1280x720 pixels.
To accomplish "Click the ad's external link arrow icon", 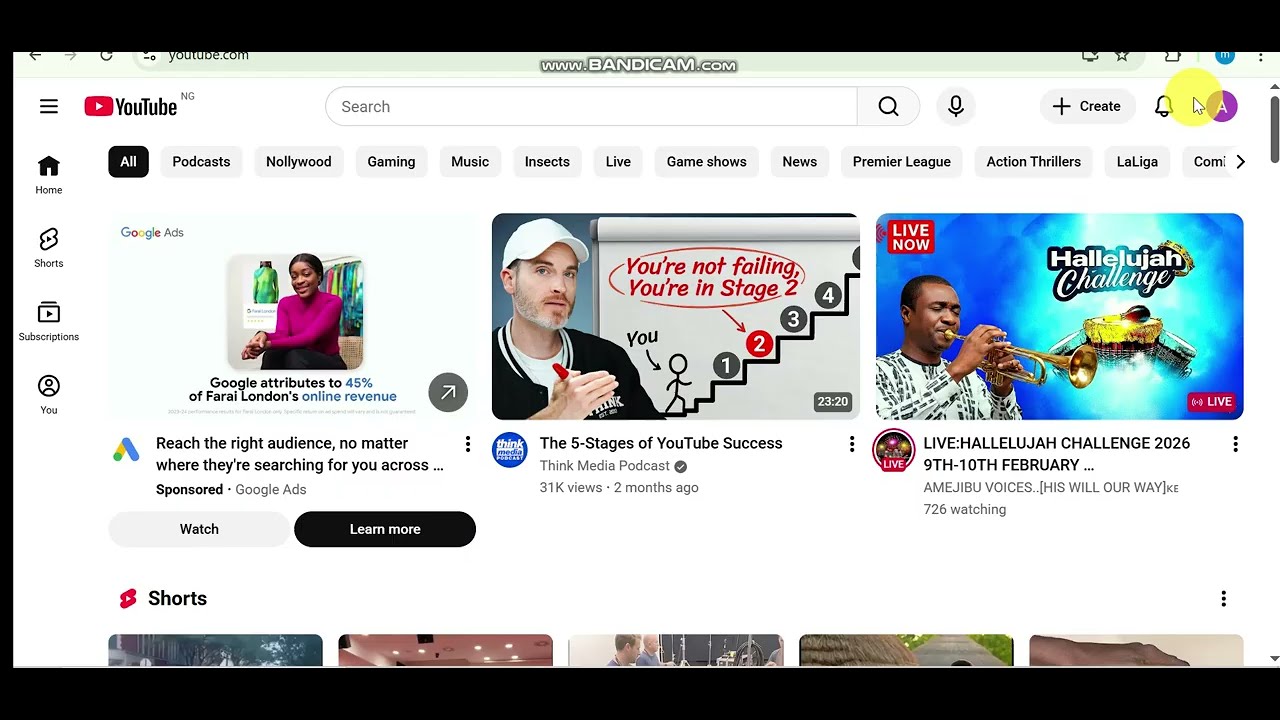I will pos(448,392).
